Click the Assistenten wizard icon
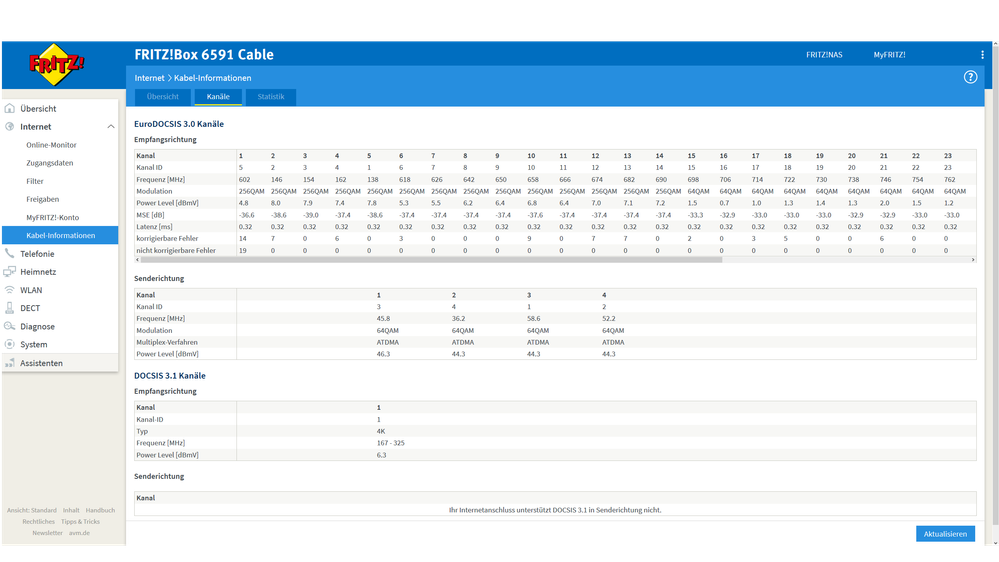Image resolution: width=999 pixels, height=562 pixels. click(10, 363)
